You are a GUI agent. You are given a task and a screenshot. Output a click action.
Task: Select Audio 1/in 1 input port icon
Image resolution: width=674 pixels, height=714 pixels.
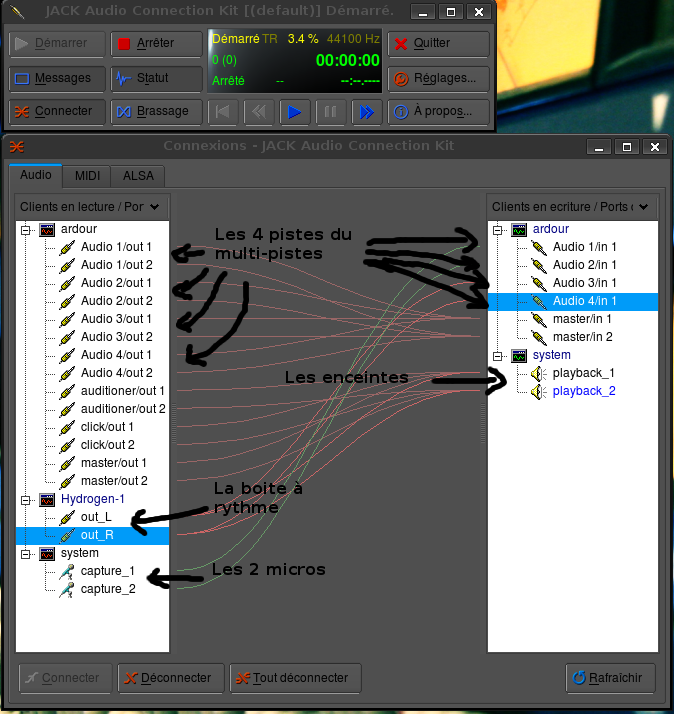539,248
